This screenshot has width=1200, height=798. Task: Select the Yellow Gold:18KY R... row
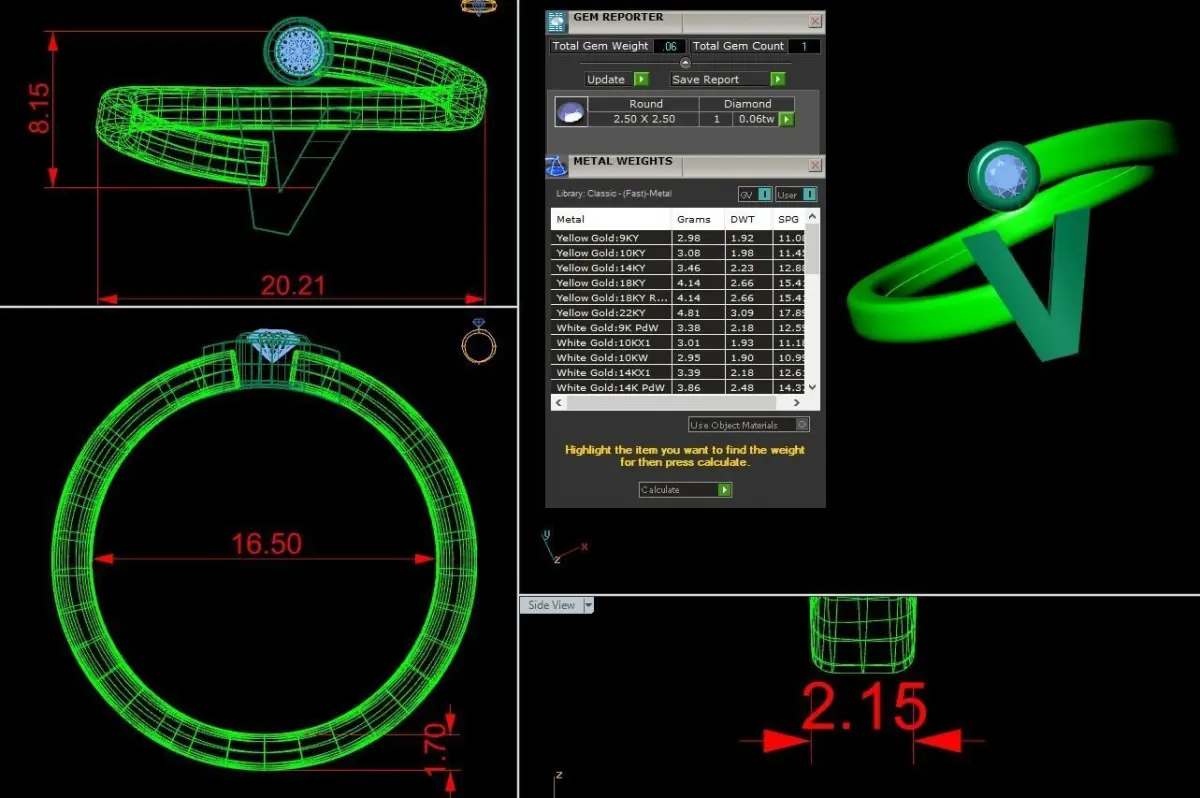678,298
